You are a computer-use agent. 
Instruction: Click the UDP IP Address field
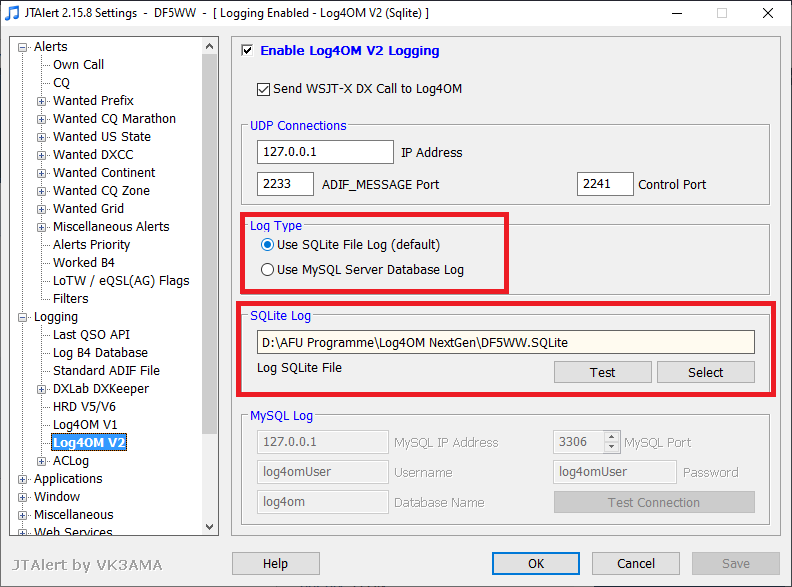[325, 152]
